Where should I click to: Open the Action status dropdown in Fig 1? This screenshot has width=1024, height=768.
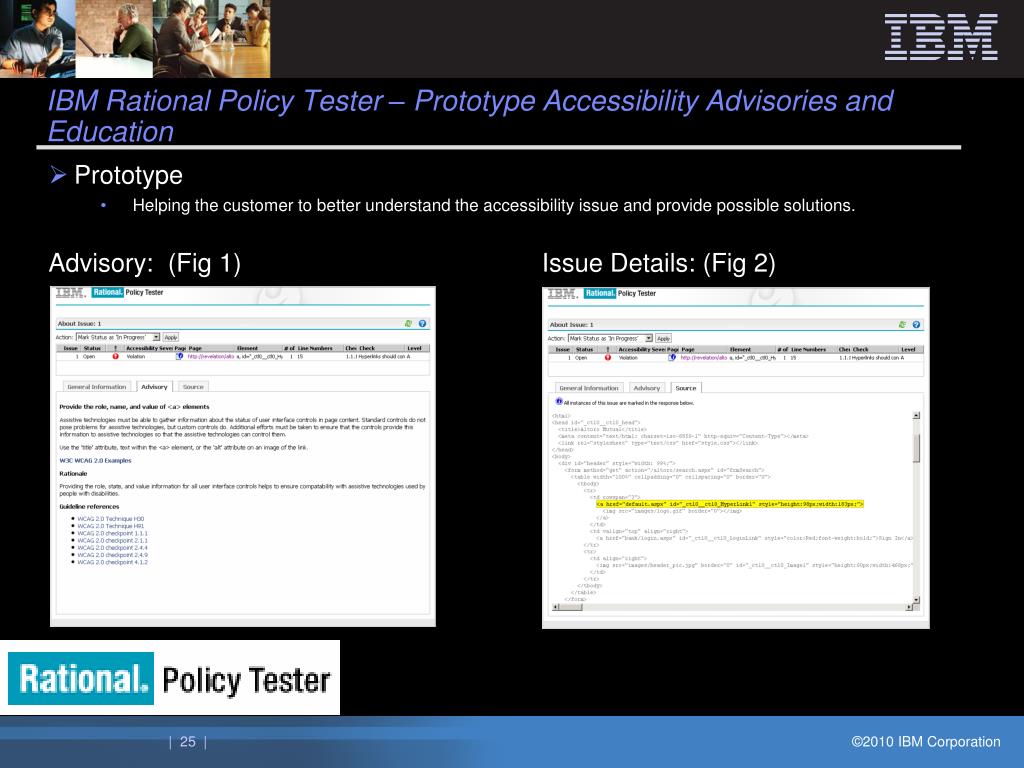pyautogui.click(x=118, y=337)
